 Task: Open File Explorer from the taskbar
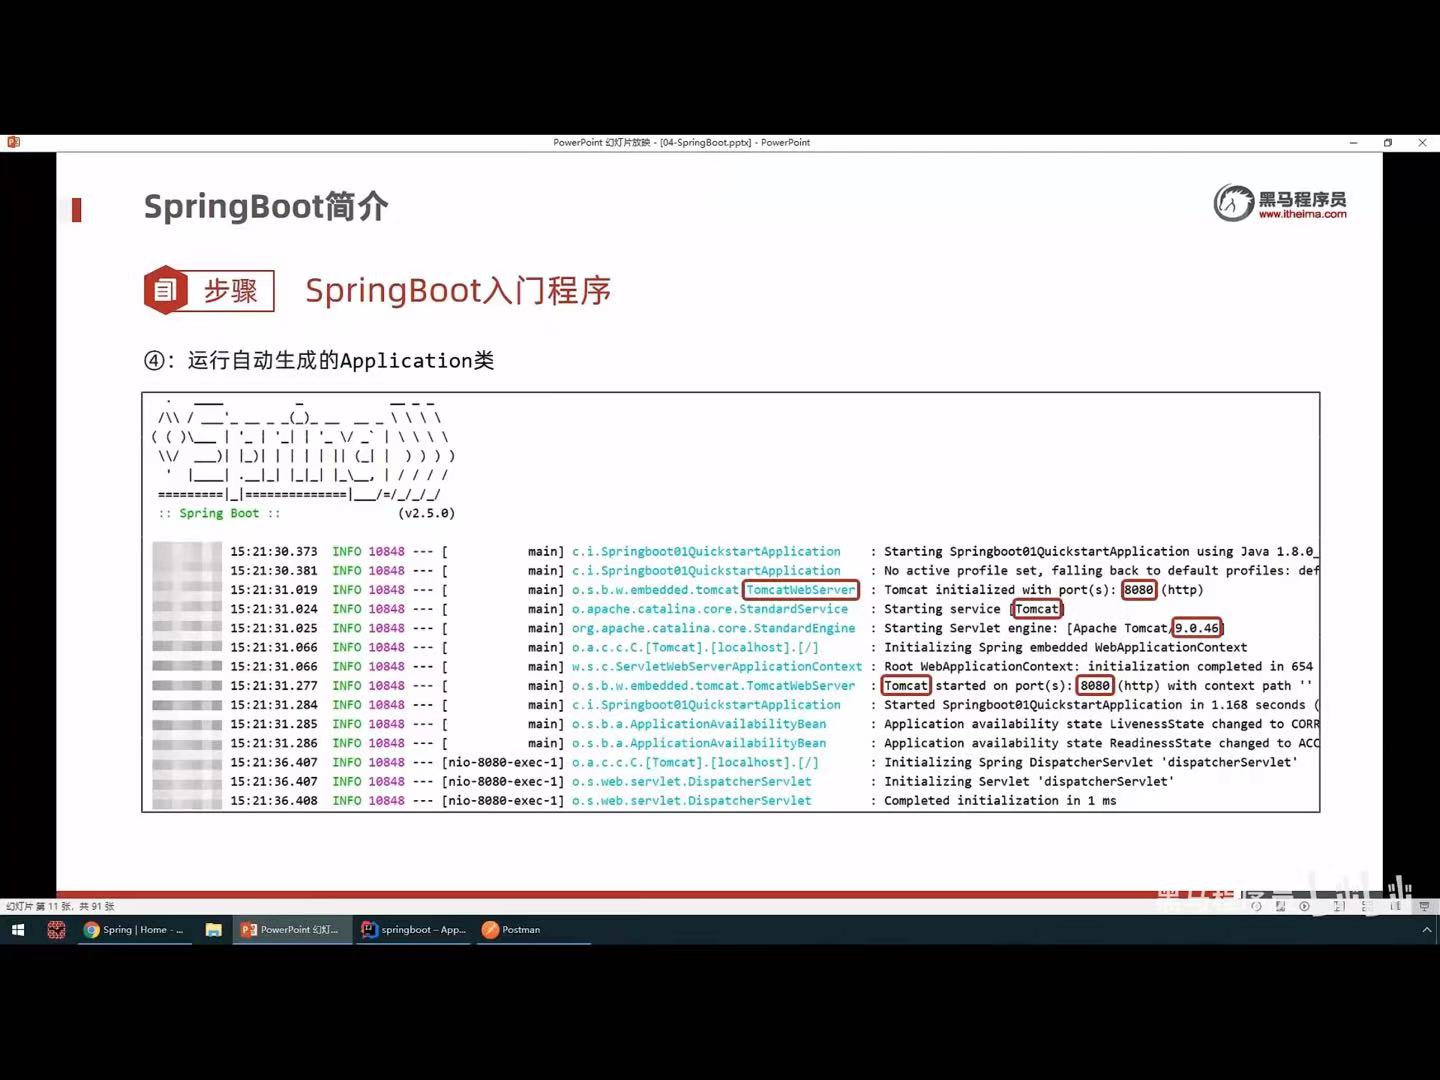coord(213,930)
